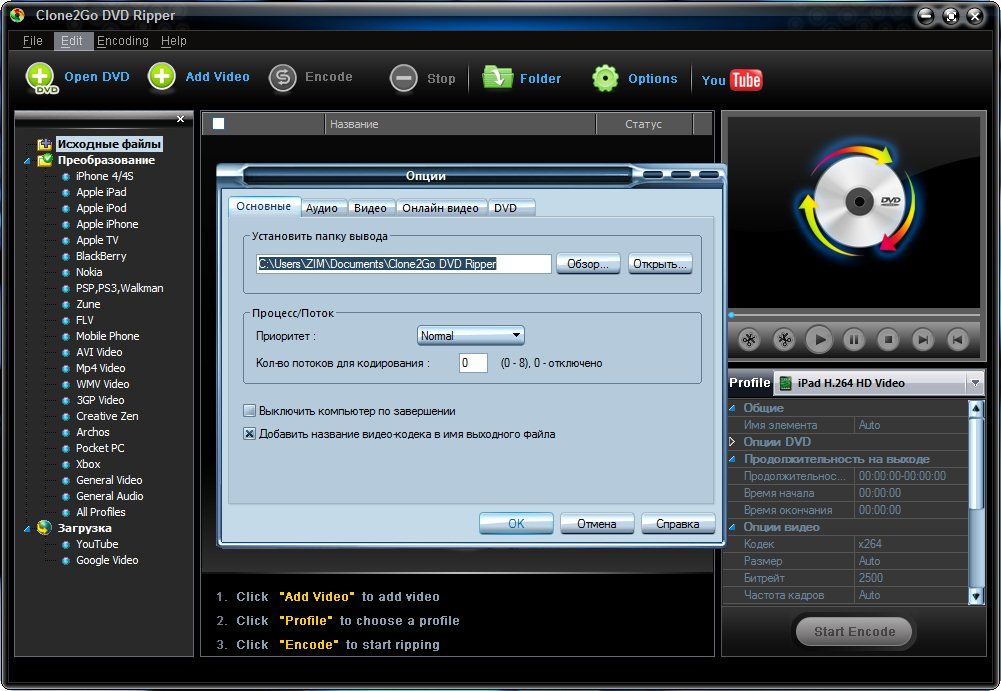Select the Apple iPad profile
This screenshot has width=1001, height=691.
click(101, 192)
